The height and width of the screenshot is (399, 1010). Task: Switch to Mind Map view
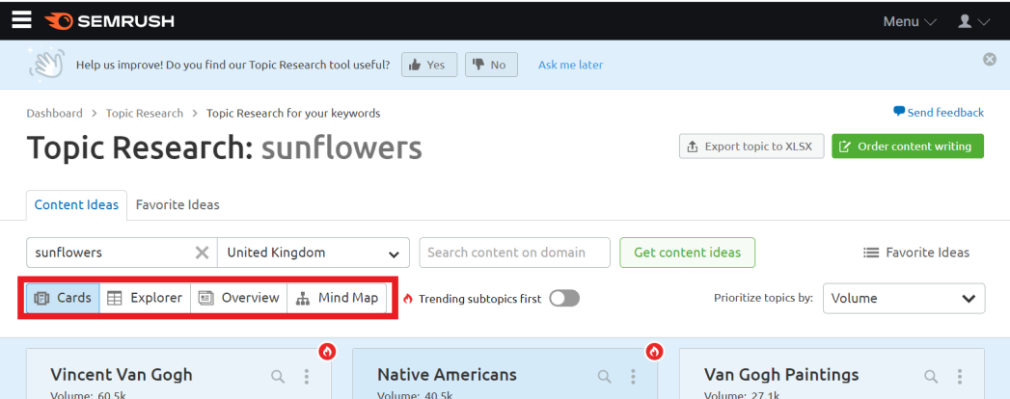click(337, 298)
